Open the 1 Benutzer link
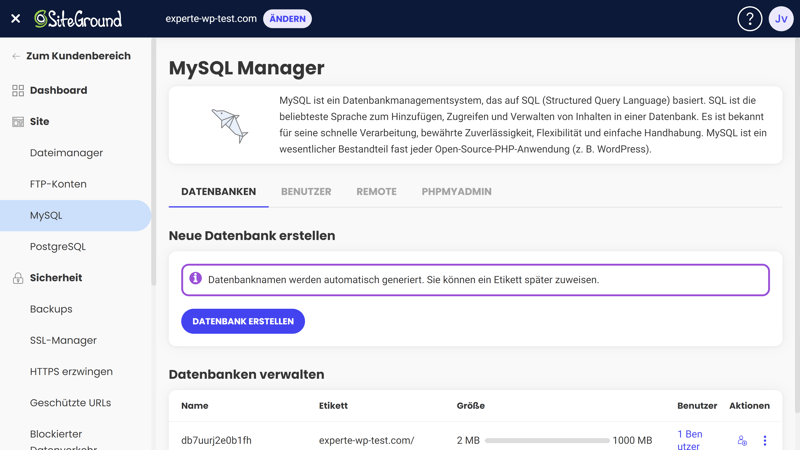 point(690,440)
